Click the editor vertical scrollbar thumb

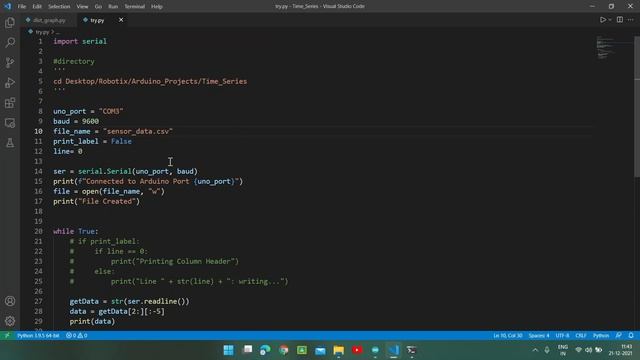point(637,107)
